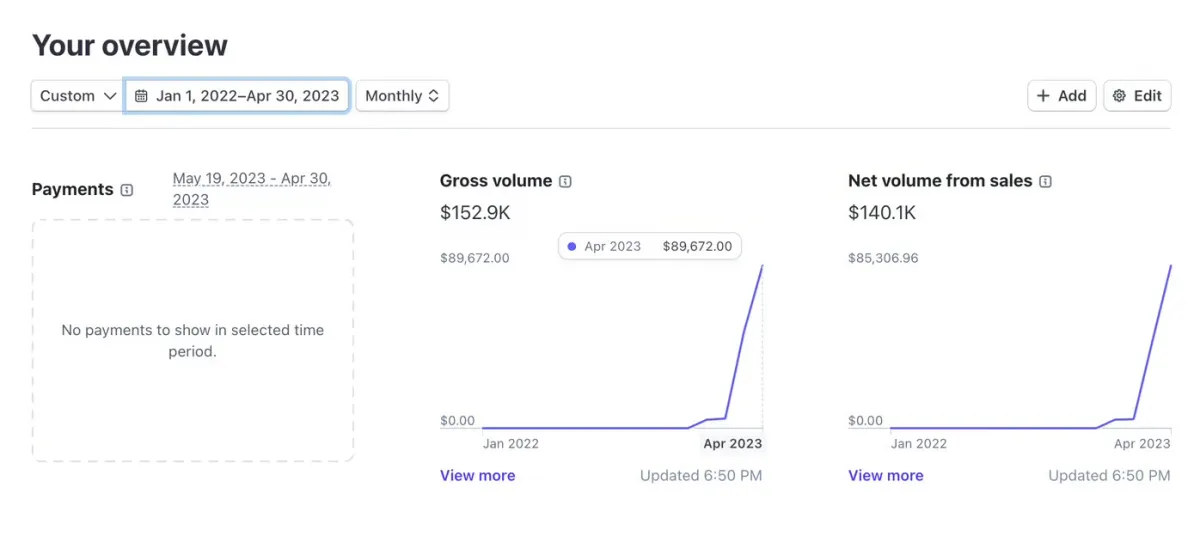This screenshot has width=1200, height=536.
Task: Click the Gross volume $152.9K total
Action: tap(474, 212)
